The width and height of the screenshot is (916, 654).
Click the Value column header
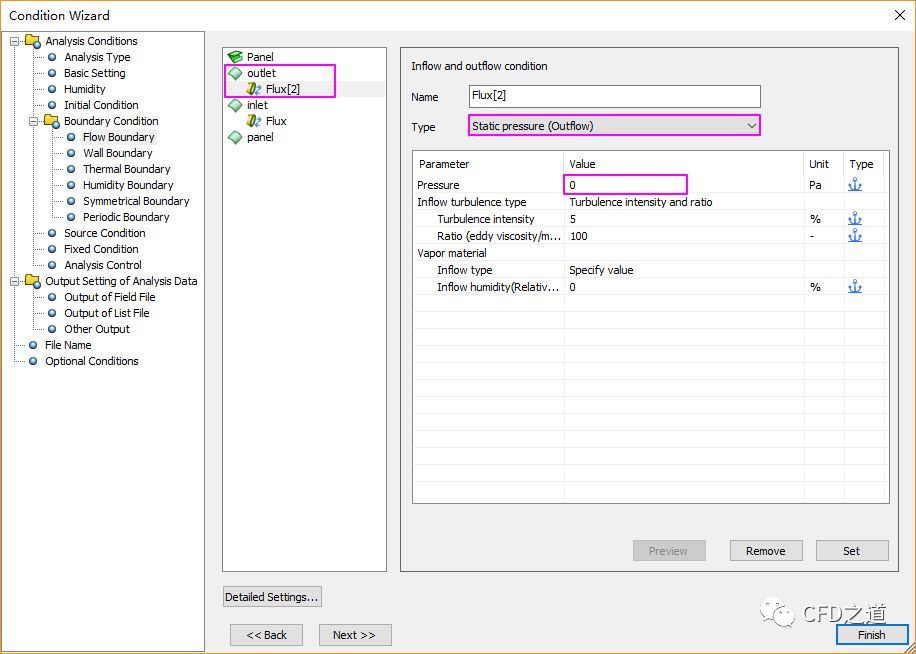(683, 164)
